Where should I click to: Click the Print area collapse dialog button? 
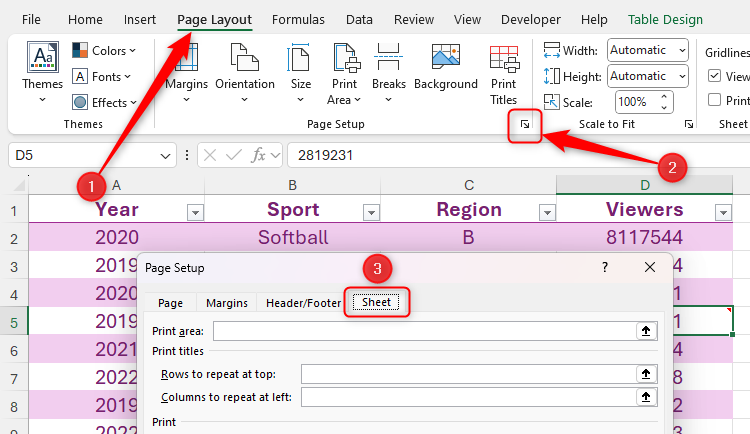pyautogui.click(x=645, y=331)
